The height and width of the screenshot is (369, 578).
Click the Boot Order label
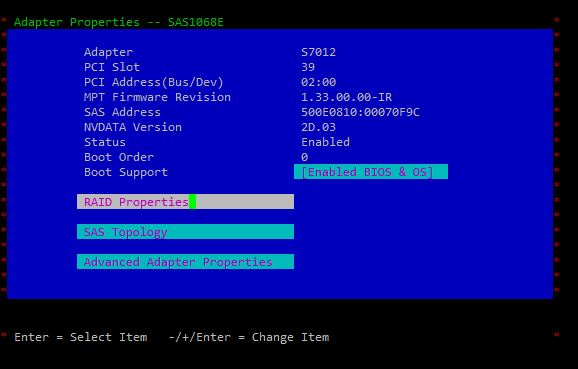point(119,157)
